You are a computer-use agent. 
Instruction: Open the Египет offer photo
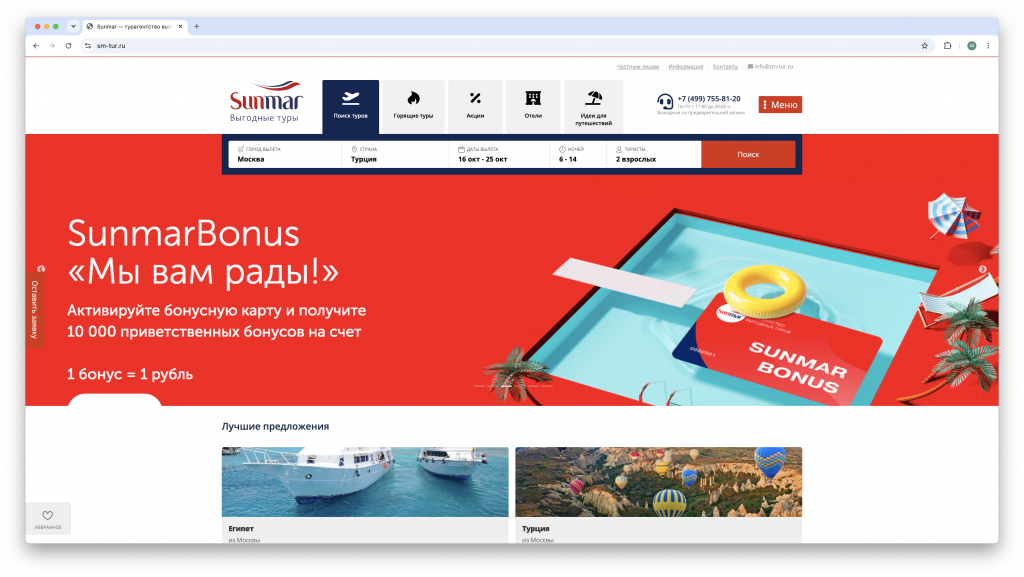[365, 482]
